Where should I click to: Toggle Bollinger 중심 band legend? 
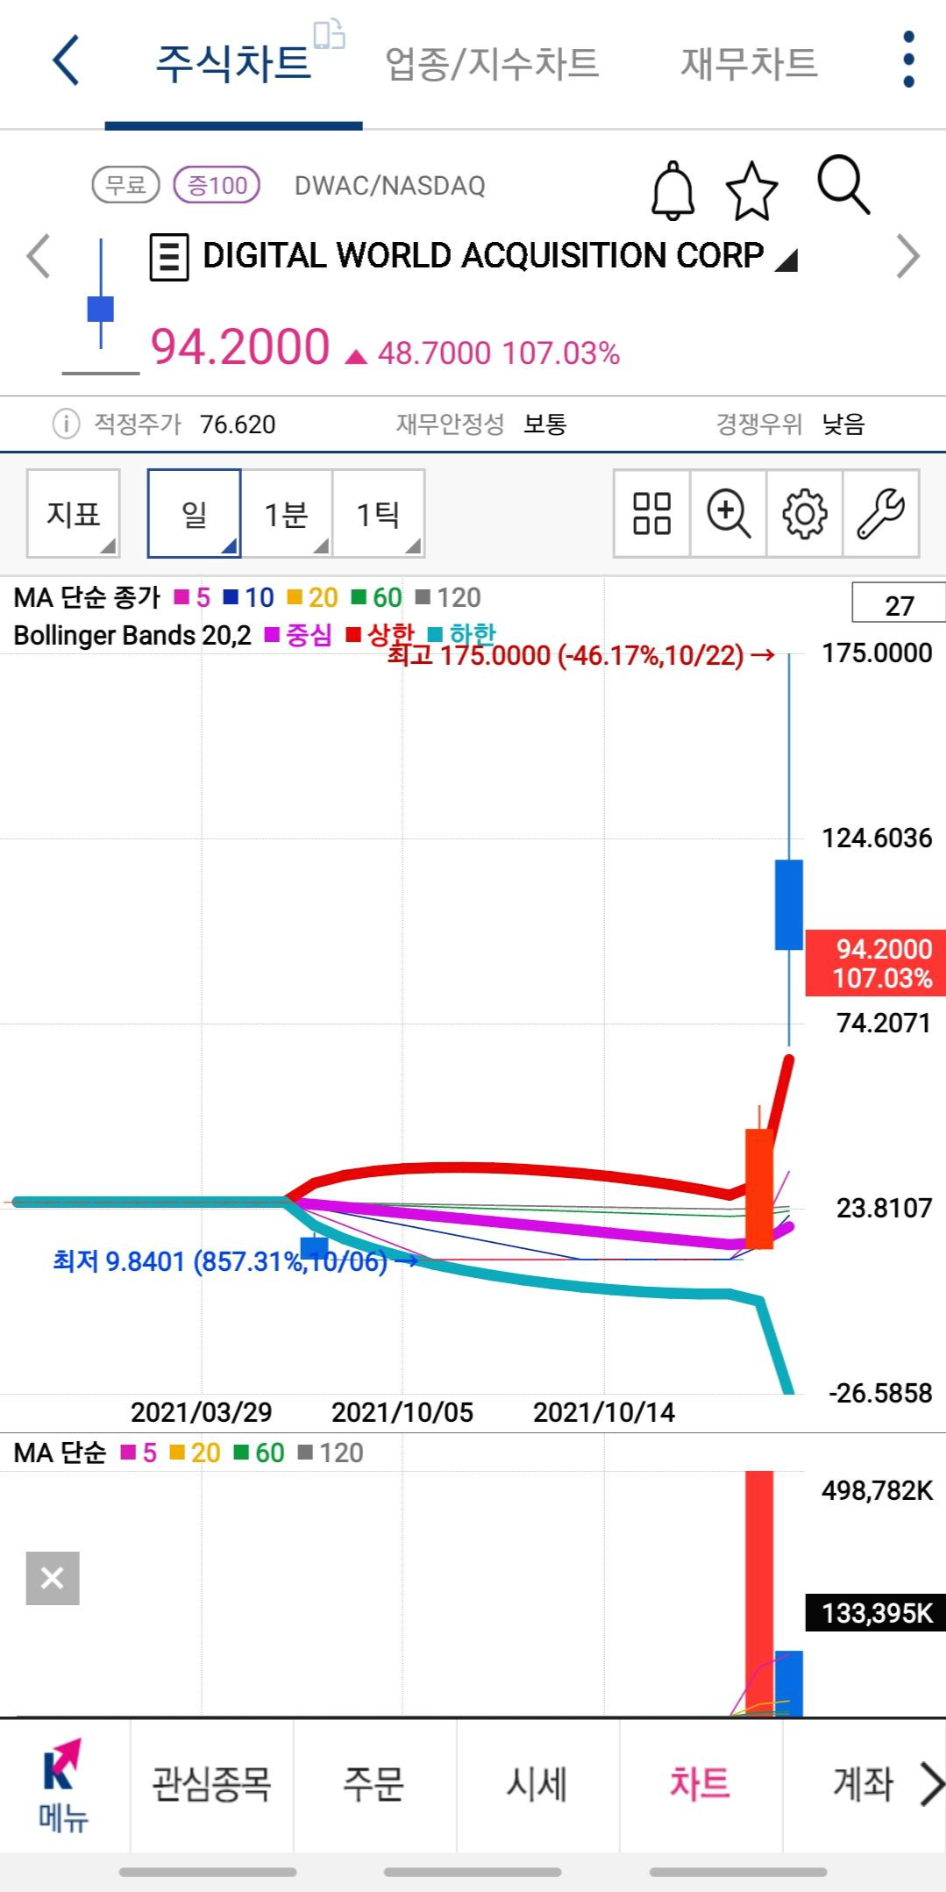[298, 635]
